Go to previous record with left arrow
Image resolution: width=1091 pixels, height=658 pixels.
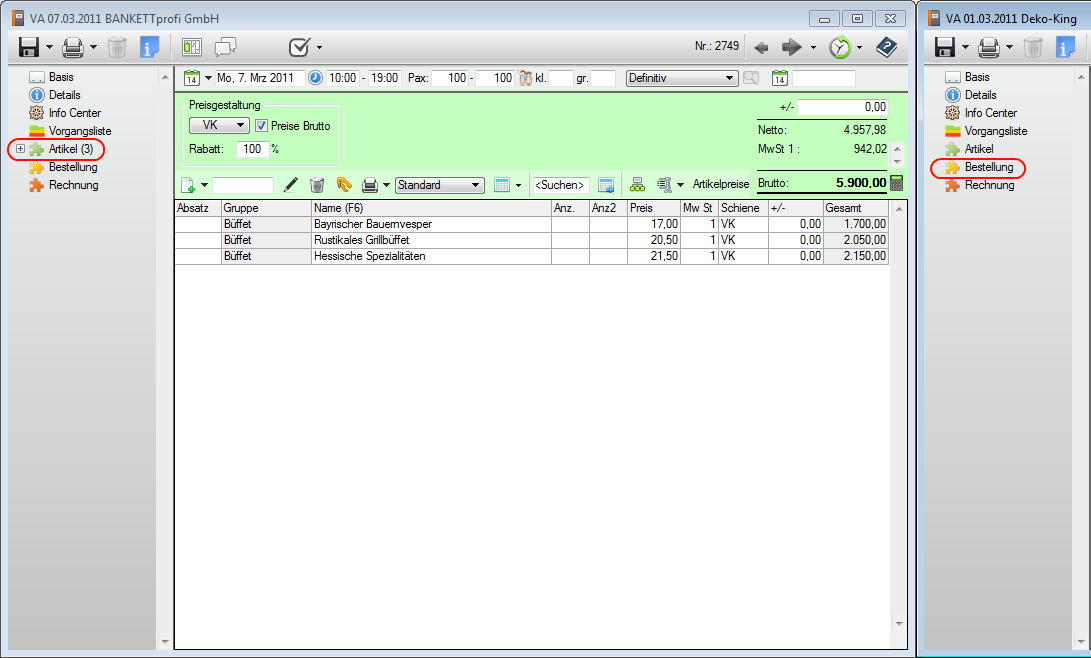click(x=761, y=47)
